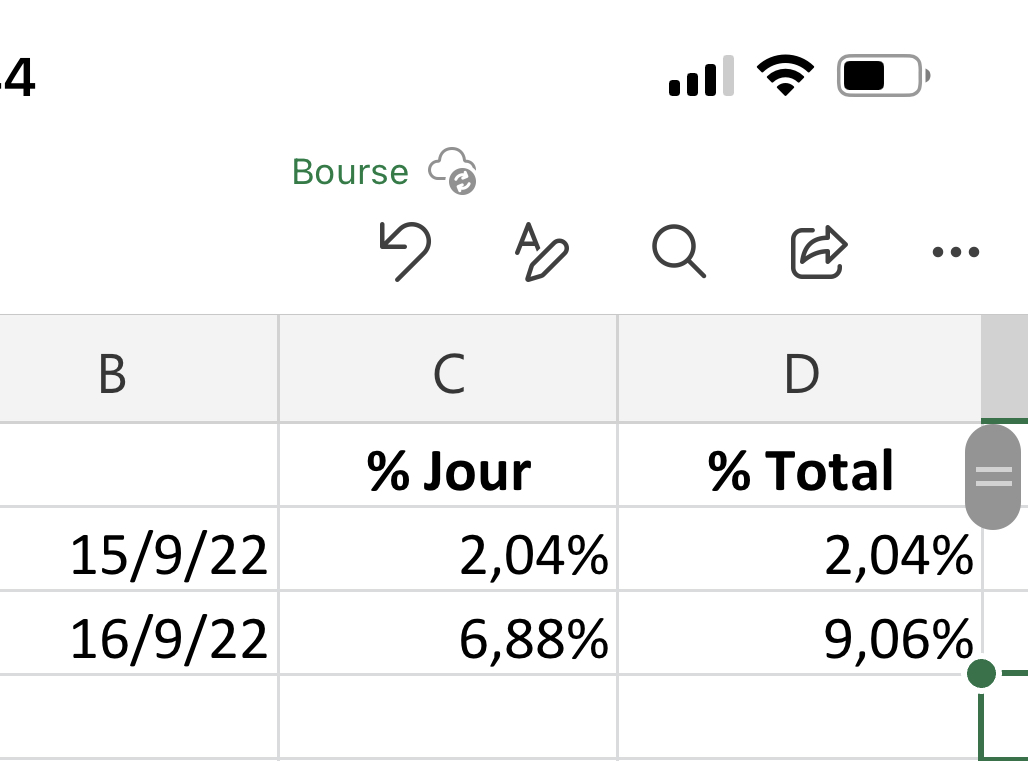Open the text formatting pencil icon
The image size is (1028, 761).
pyautogui.click(x=541, y=252)
